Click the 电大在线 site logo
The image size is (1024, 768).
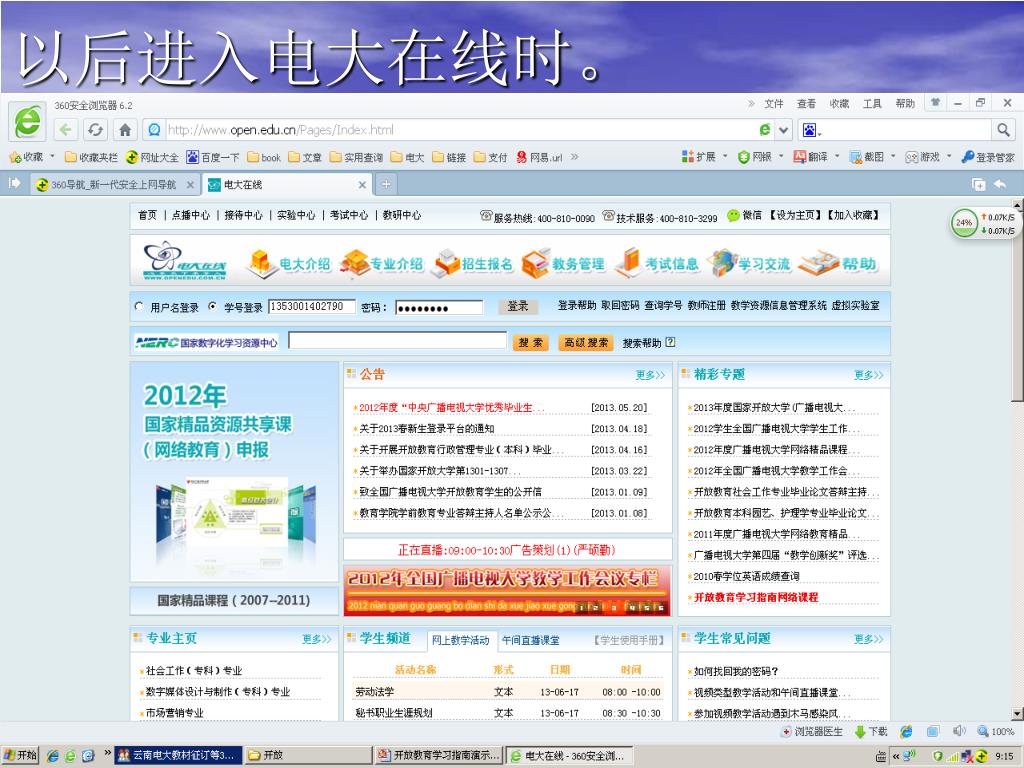pos(185,261)
